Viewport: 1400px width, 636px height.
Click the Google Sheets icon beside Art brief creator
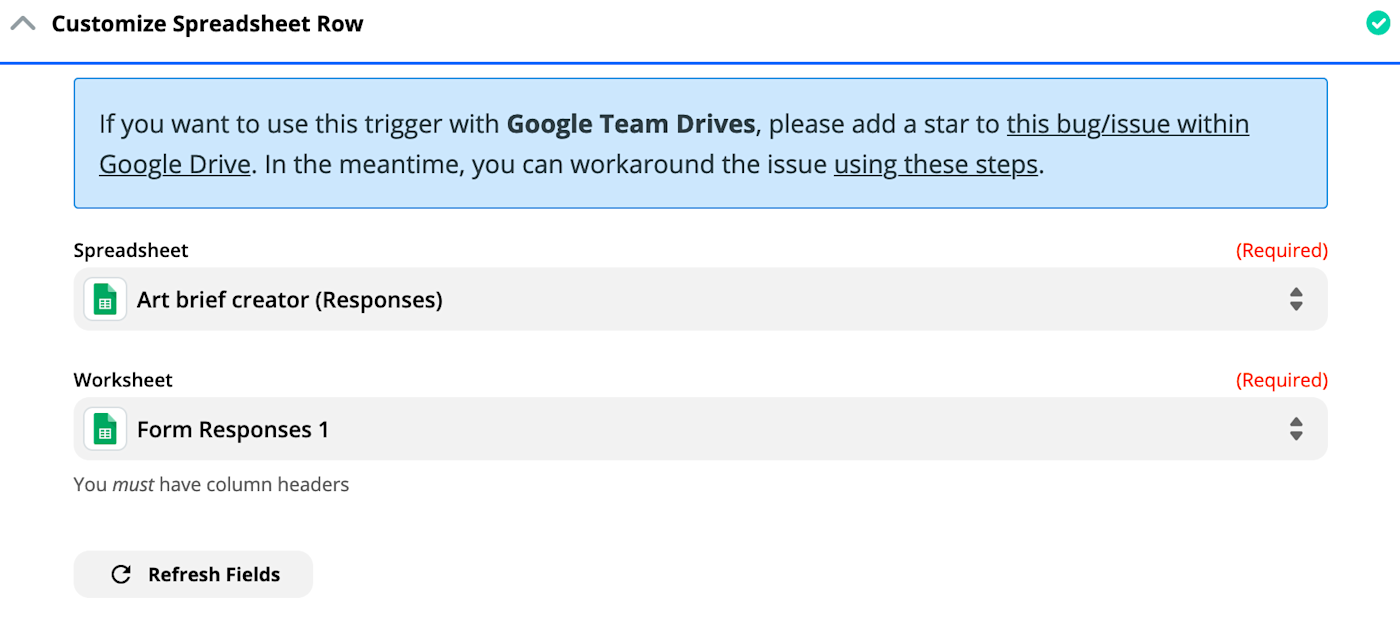[104, 298]
